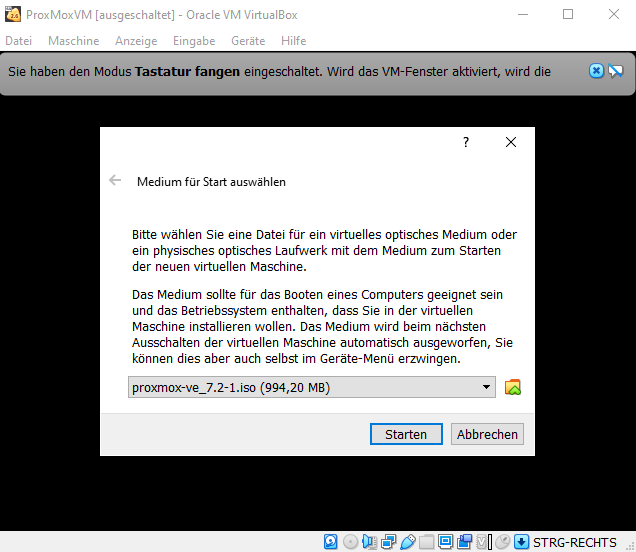This screenshot has width=636, height=552.
Task: Close the Medium für Start auswählen dialog
Action: tap(511, 142)
